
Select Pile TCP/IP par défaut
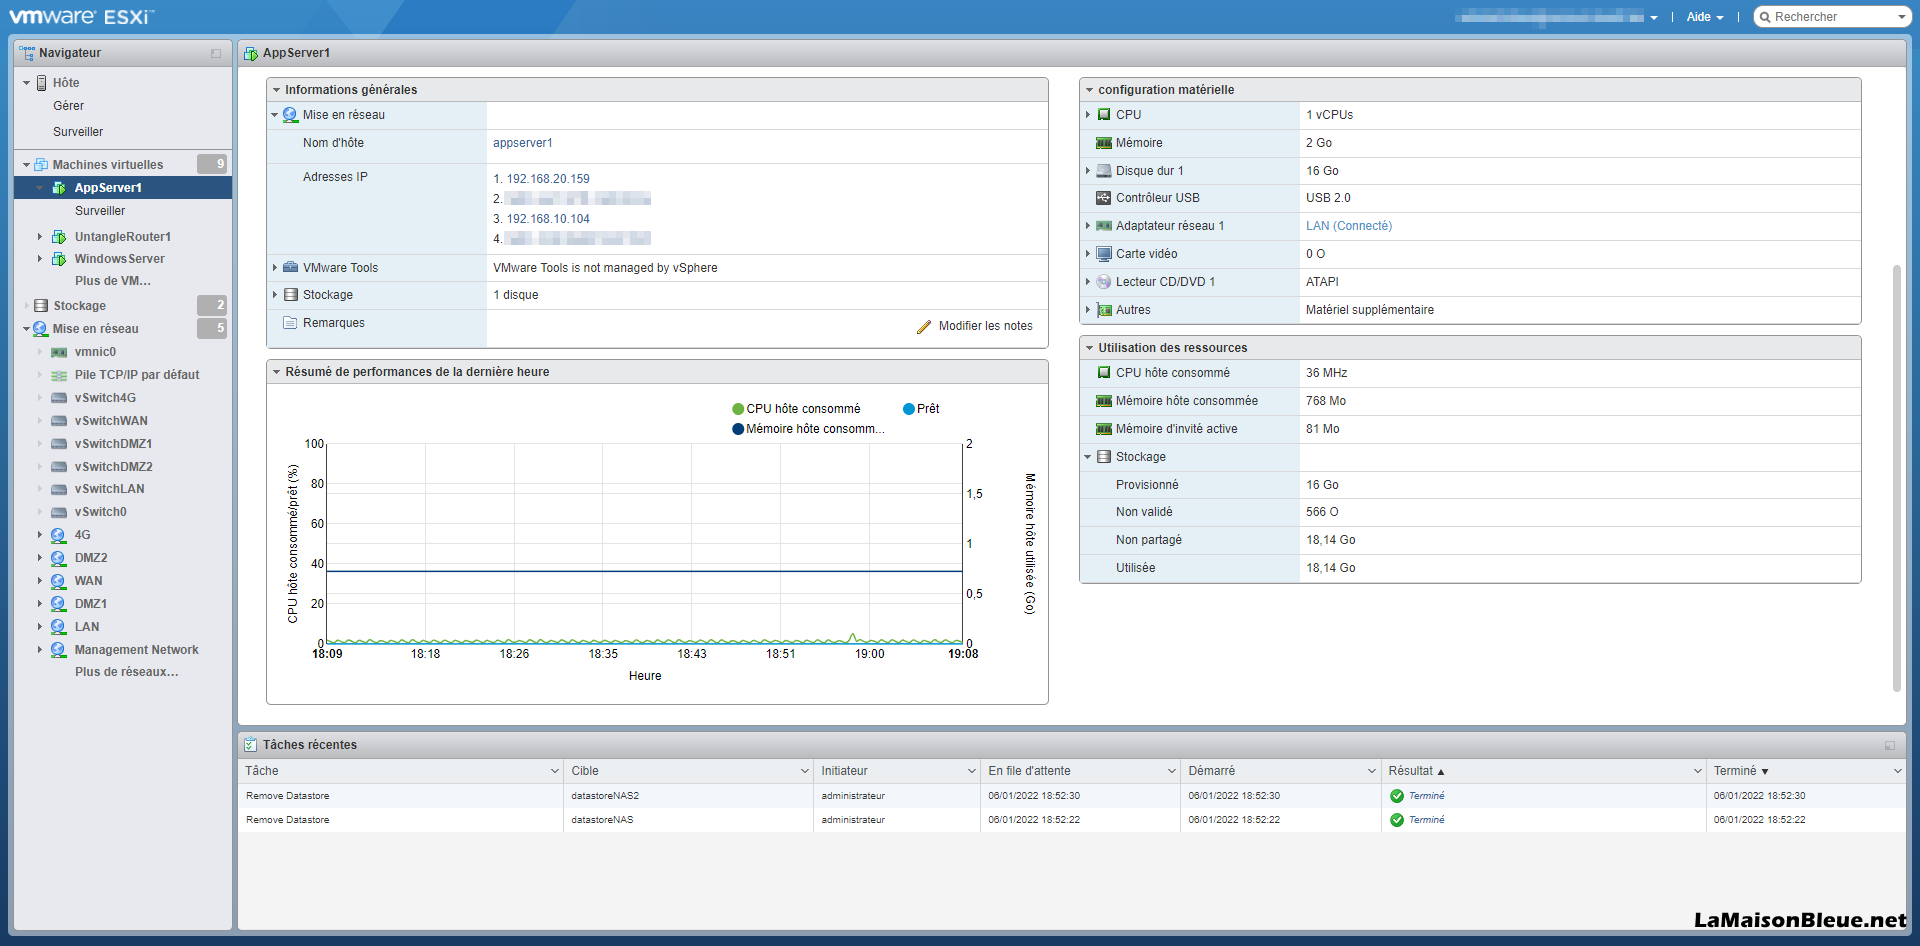point(137,375)
